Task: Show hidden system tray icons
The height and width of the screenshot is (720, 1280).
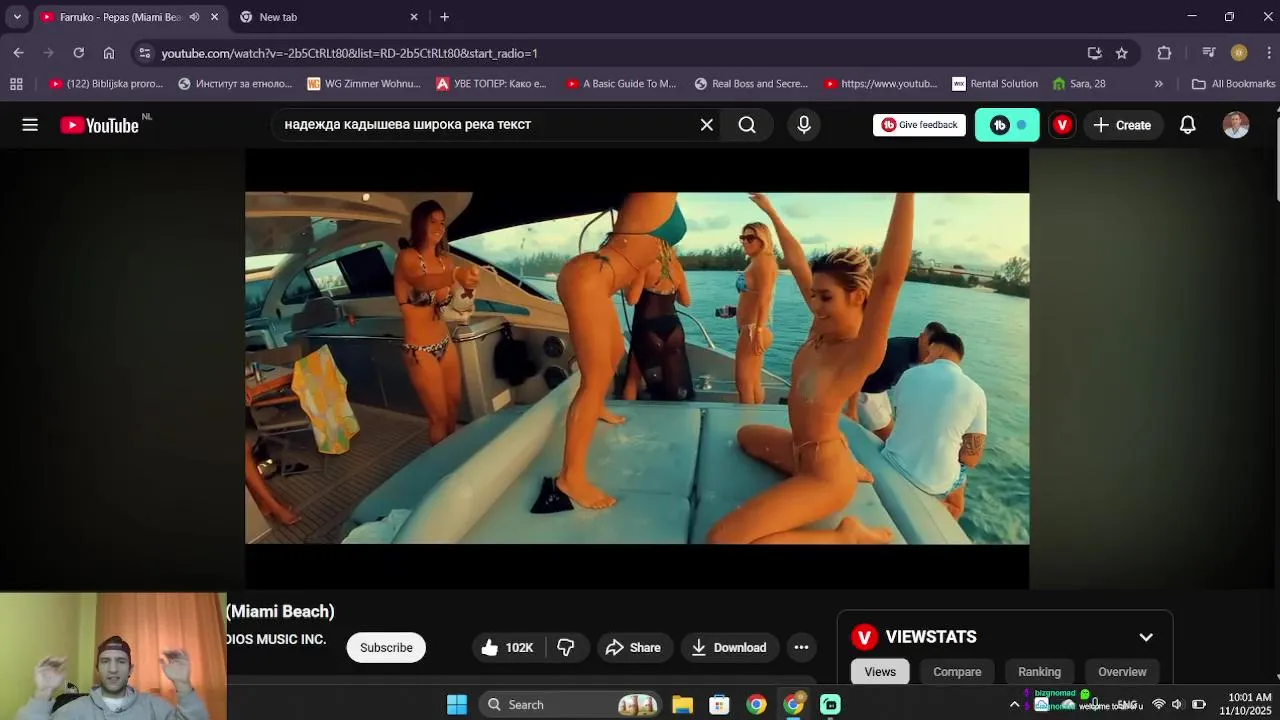Action: click(x=1014, y=705)
